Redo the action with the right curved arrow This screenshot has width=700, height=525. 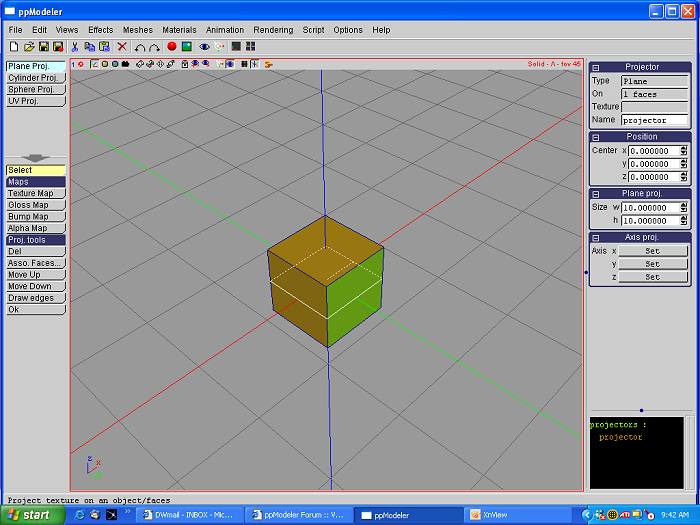coord(154,47)
